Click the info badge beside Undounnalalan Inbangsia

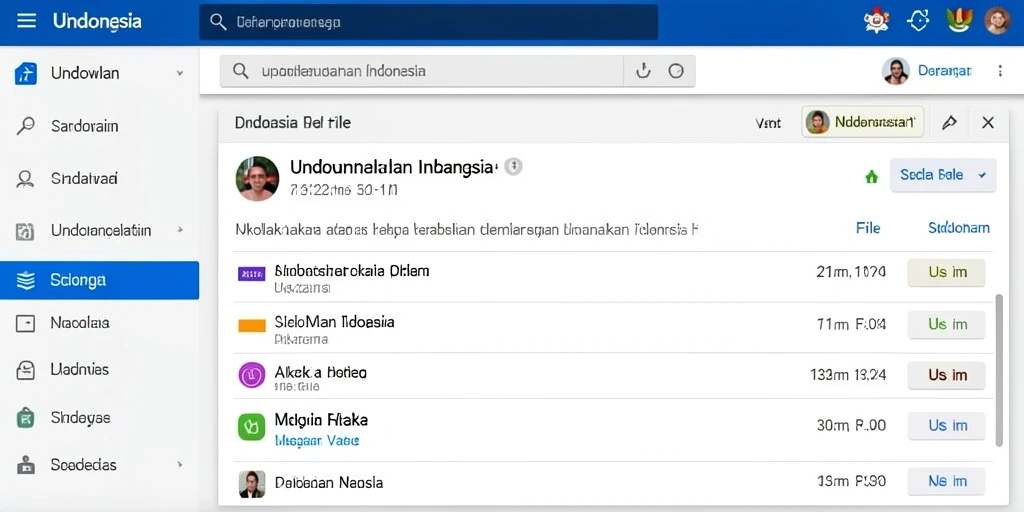513,167
